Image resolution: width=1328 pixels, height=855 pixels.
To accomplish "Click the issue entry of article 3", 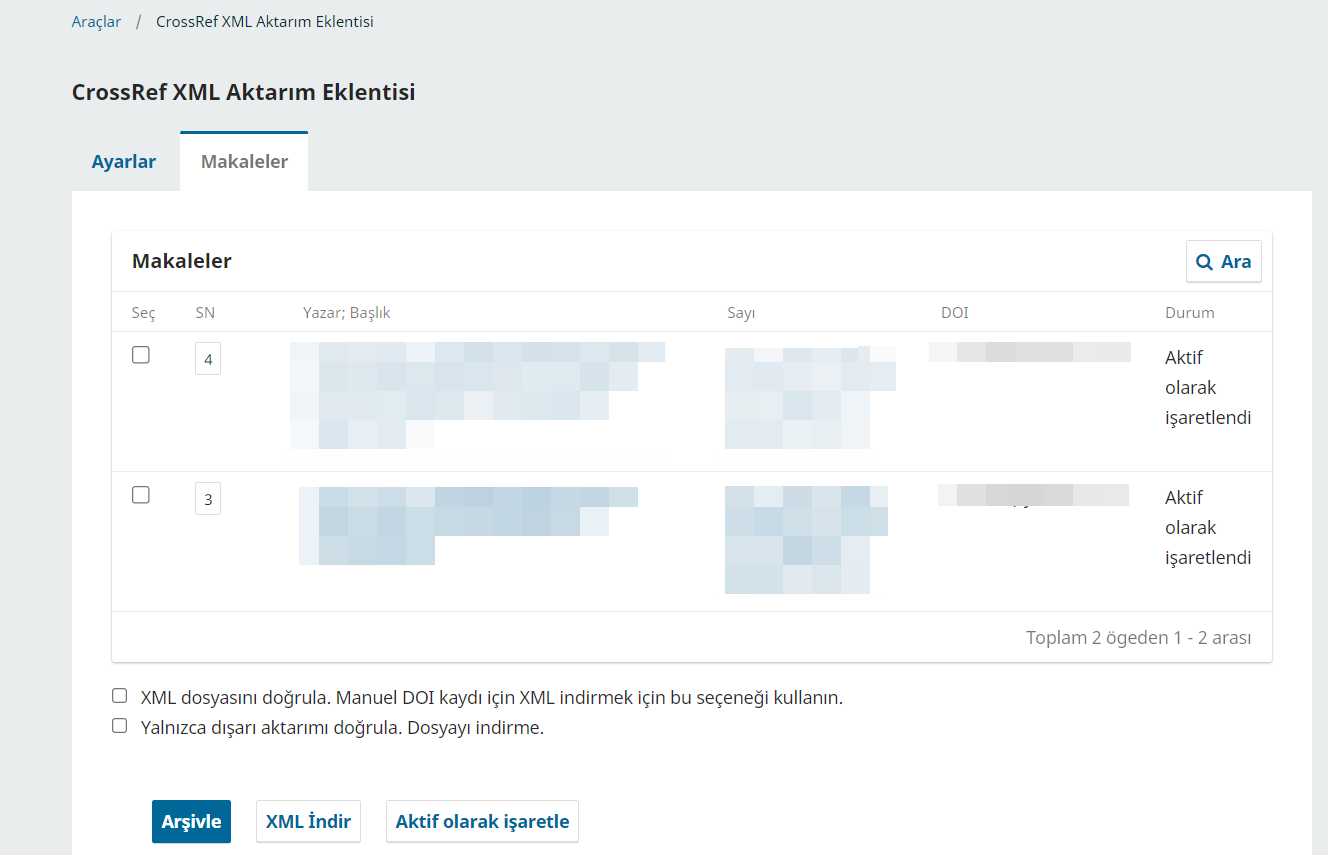I will click(x=806, y=540).
